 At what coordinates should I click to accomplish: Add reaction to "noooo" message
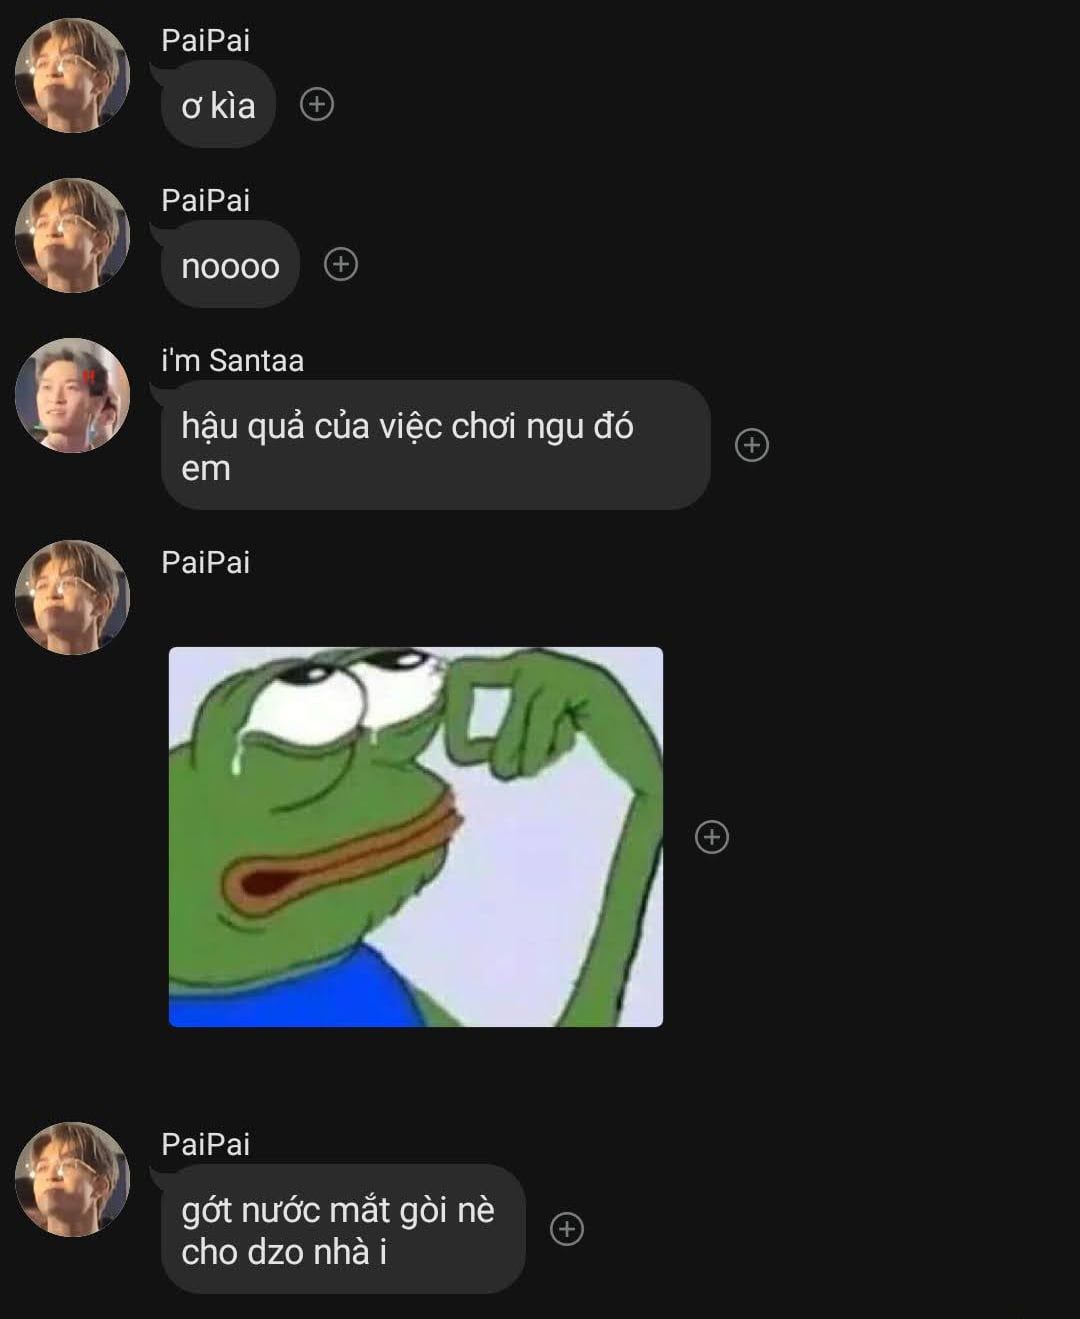pos(341,264)
